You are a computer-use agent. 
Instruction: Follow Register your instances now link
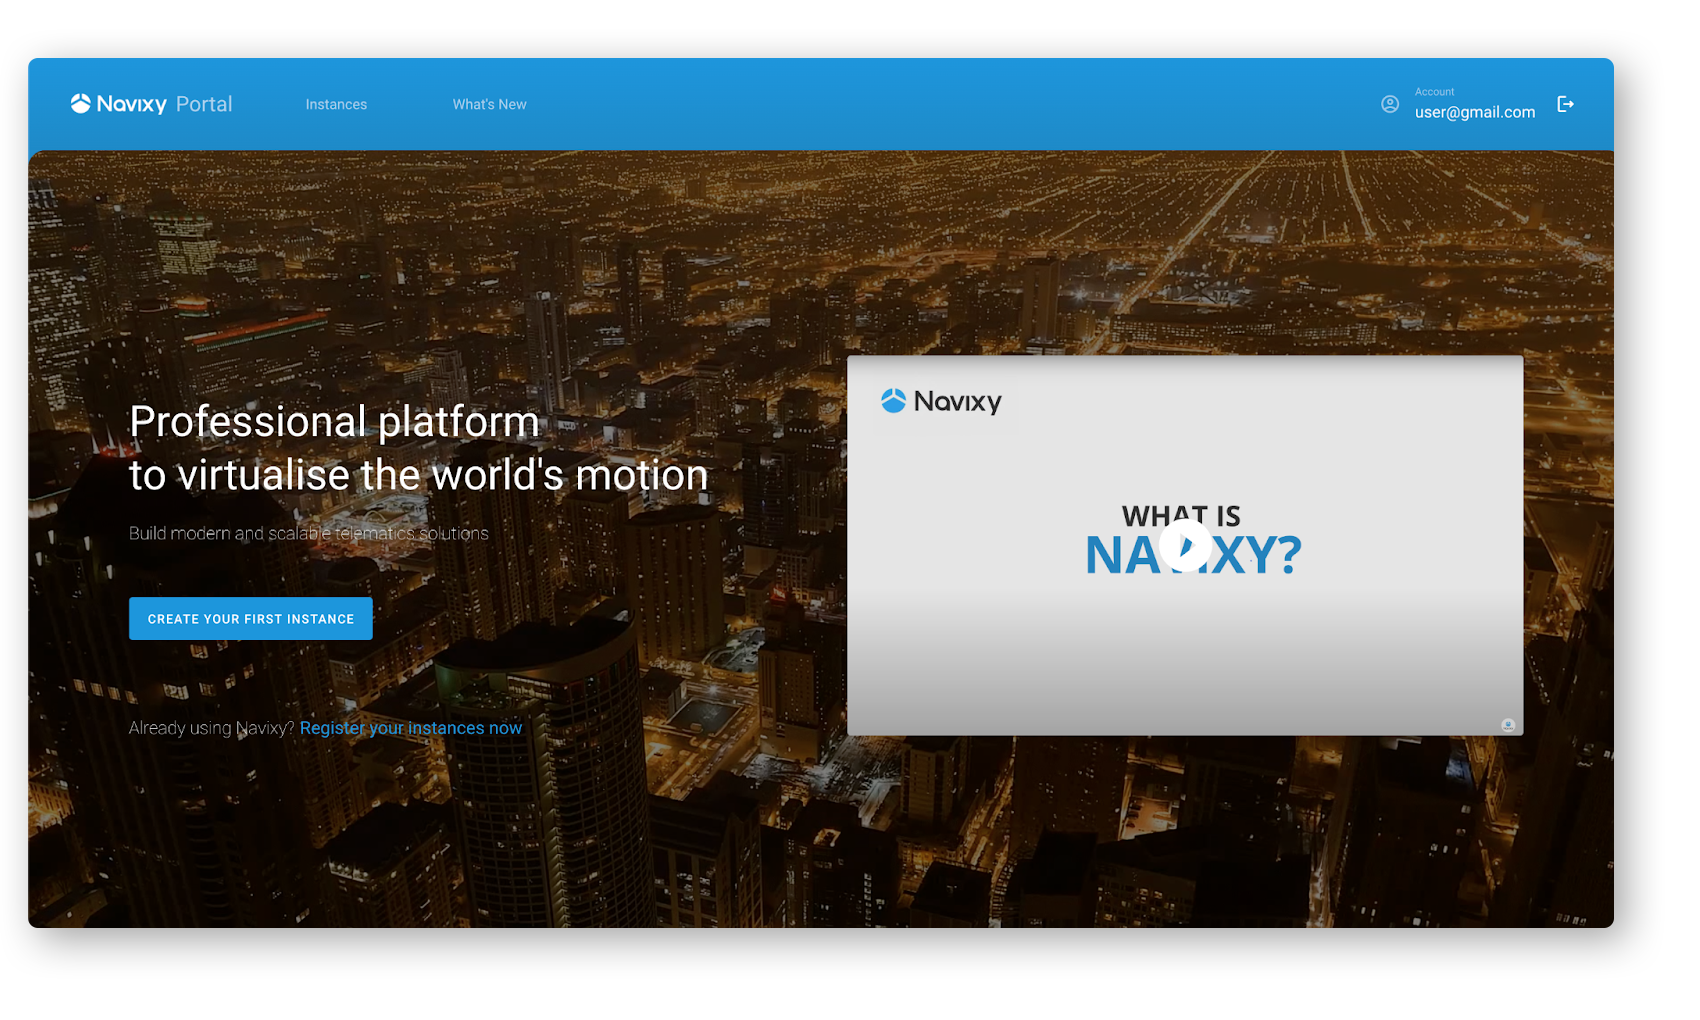411,728
